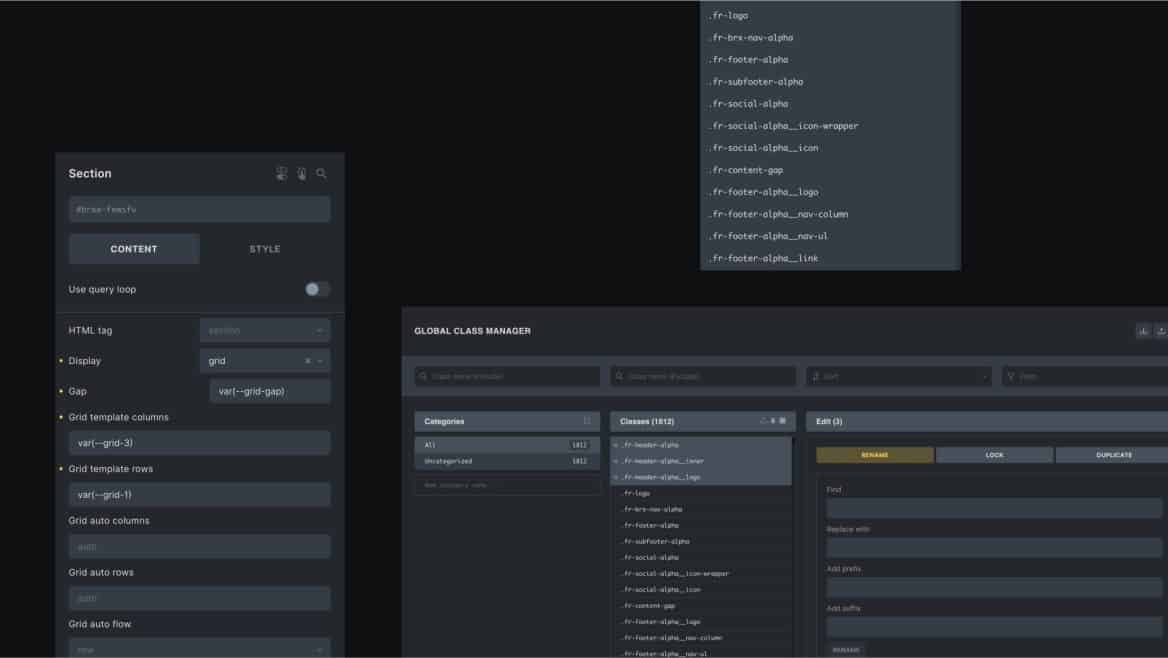Switch to the CONTENT tab
This screenshot has height=658, width=1168.
134,249
